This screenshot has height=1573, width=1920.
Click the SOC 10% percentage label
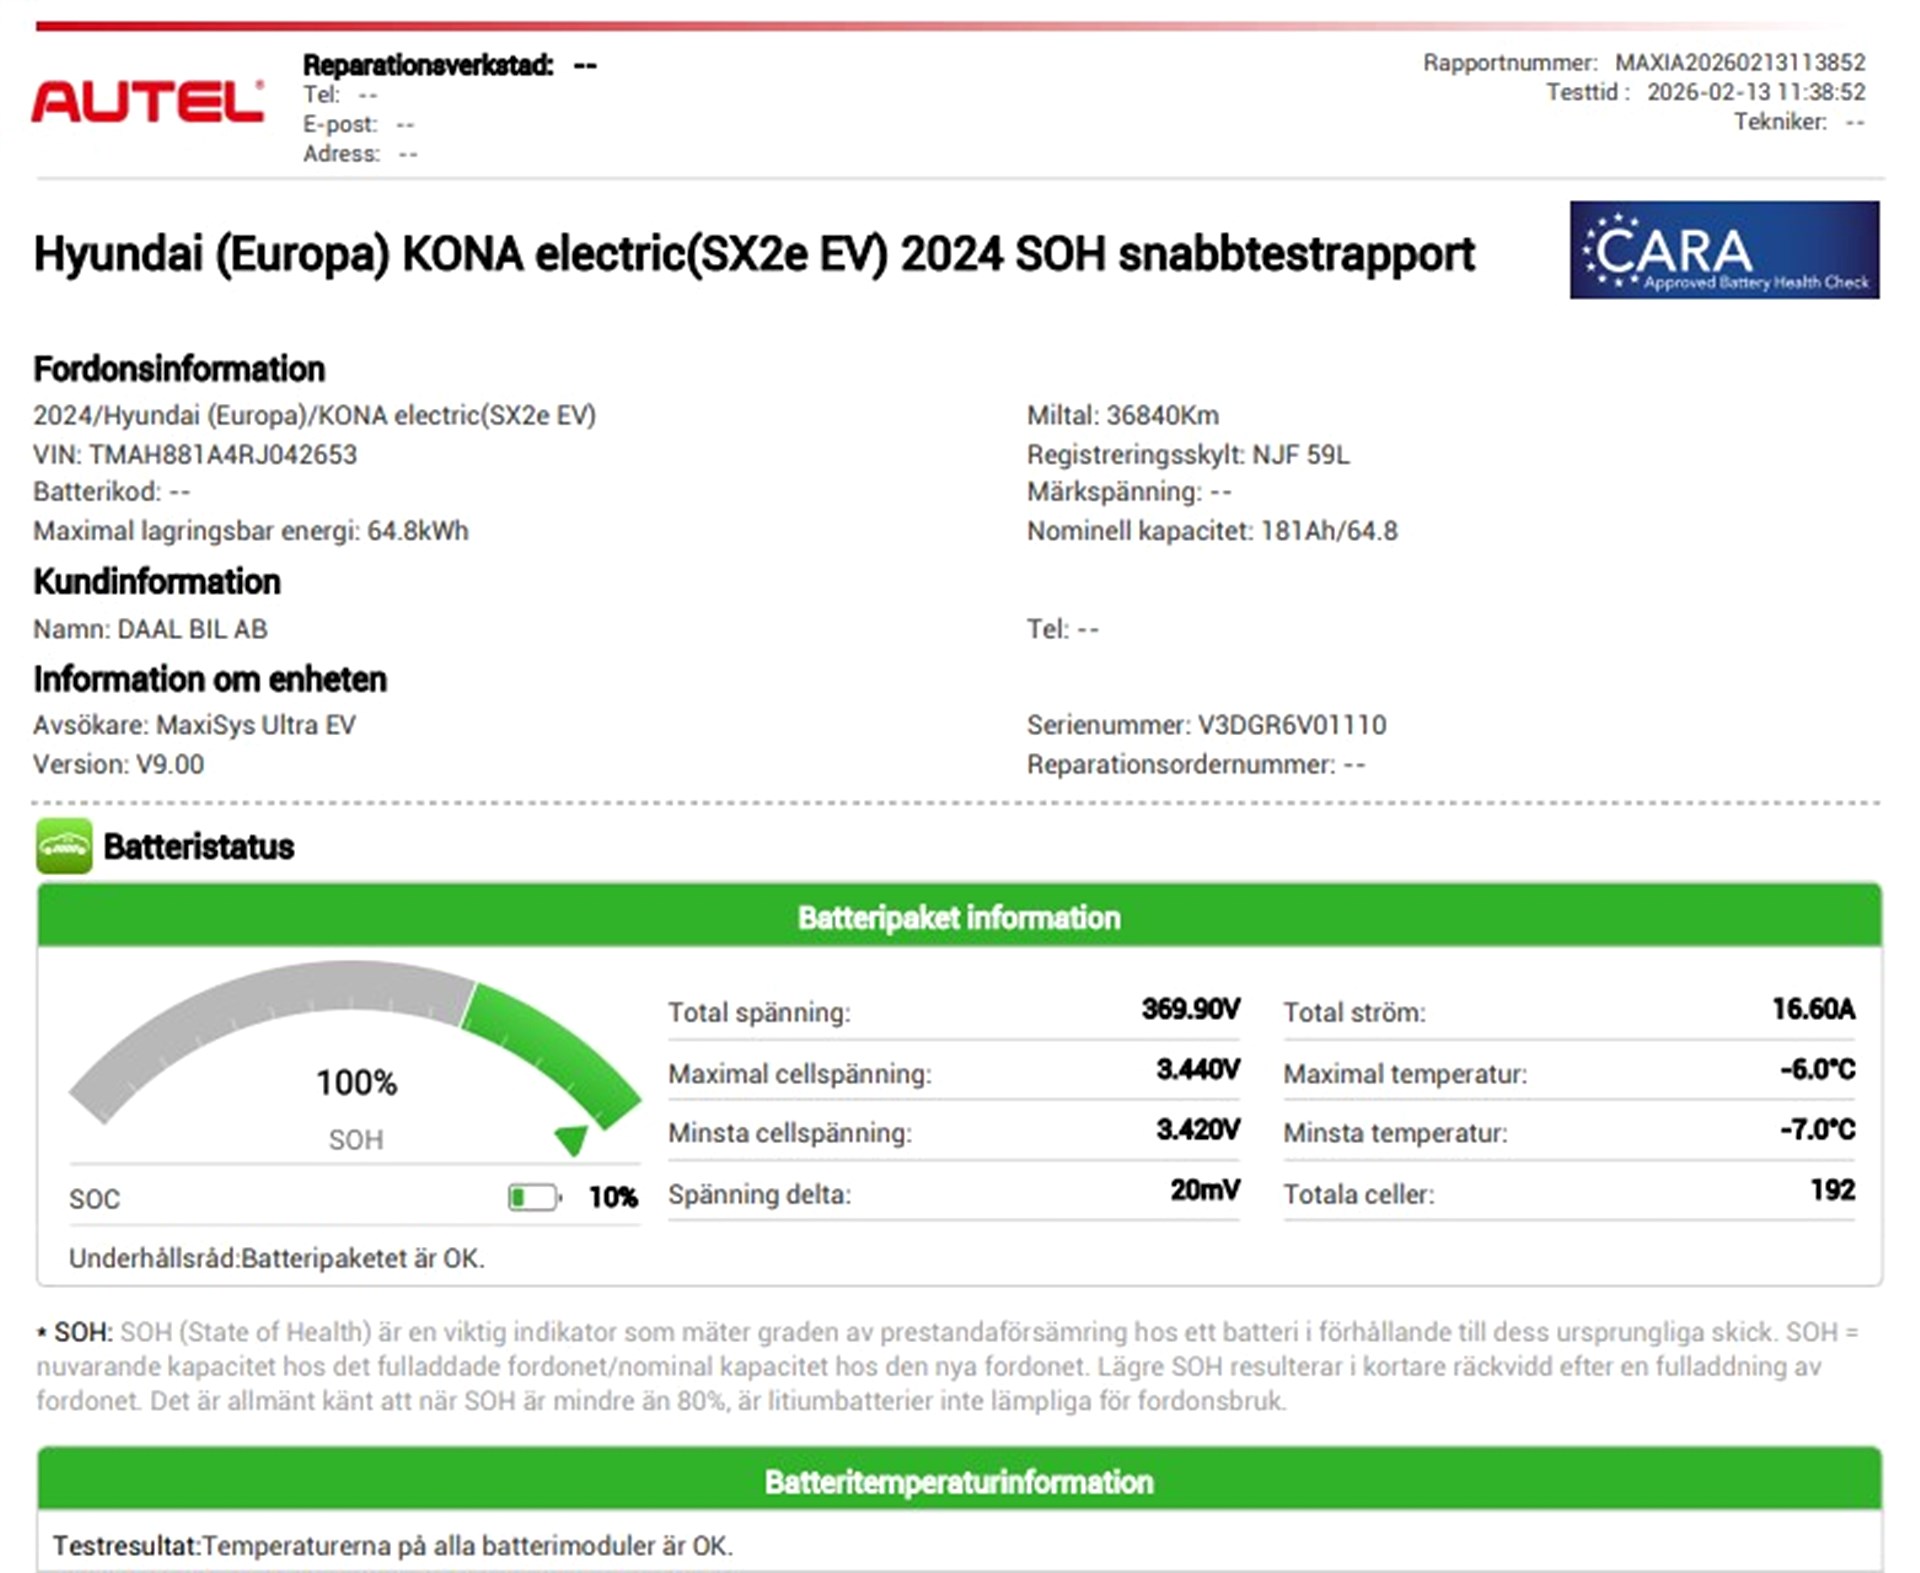coord(613,1197)
